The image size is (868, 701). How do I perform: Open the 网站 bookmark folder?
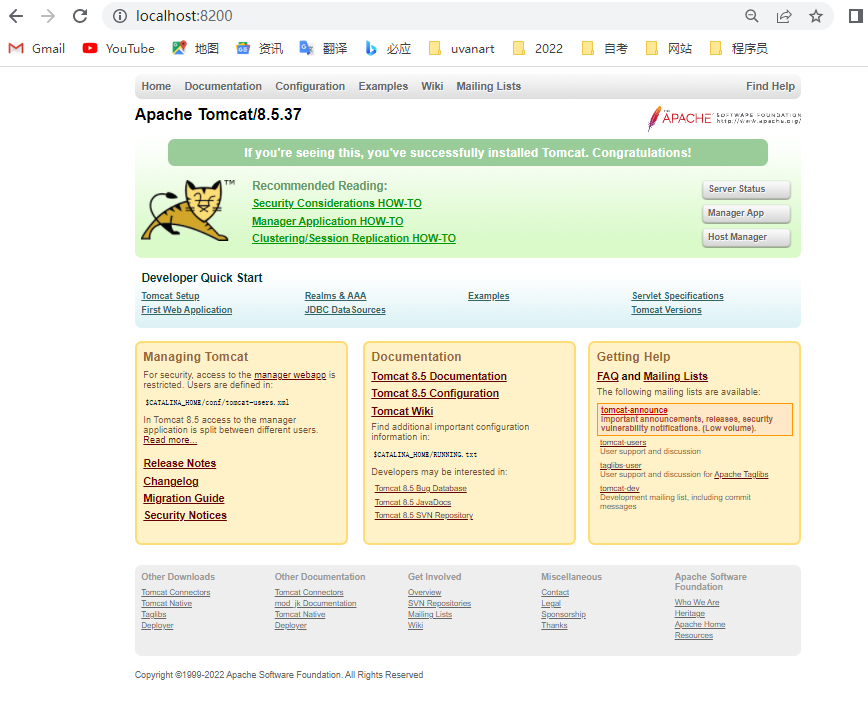(669, 49)
